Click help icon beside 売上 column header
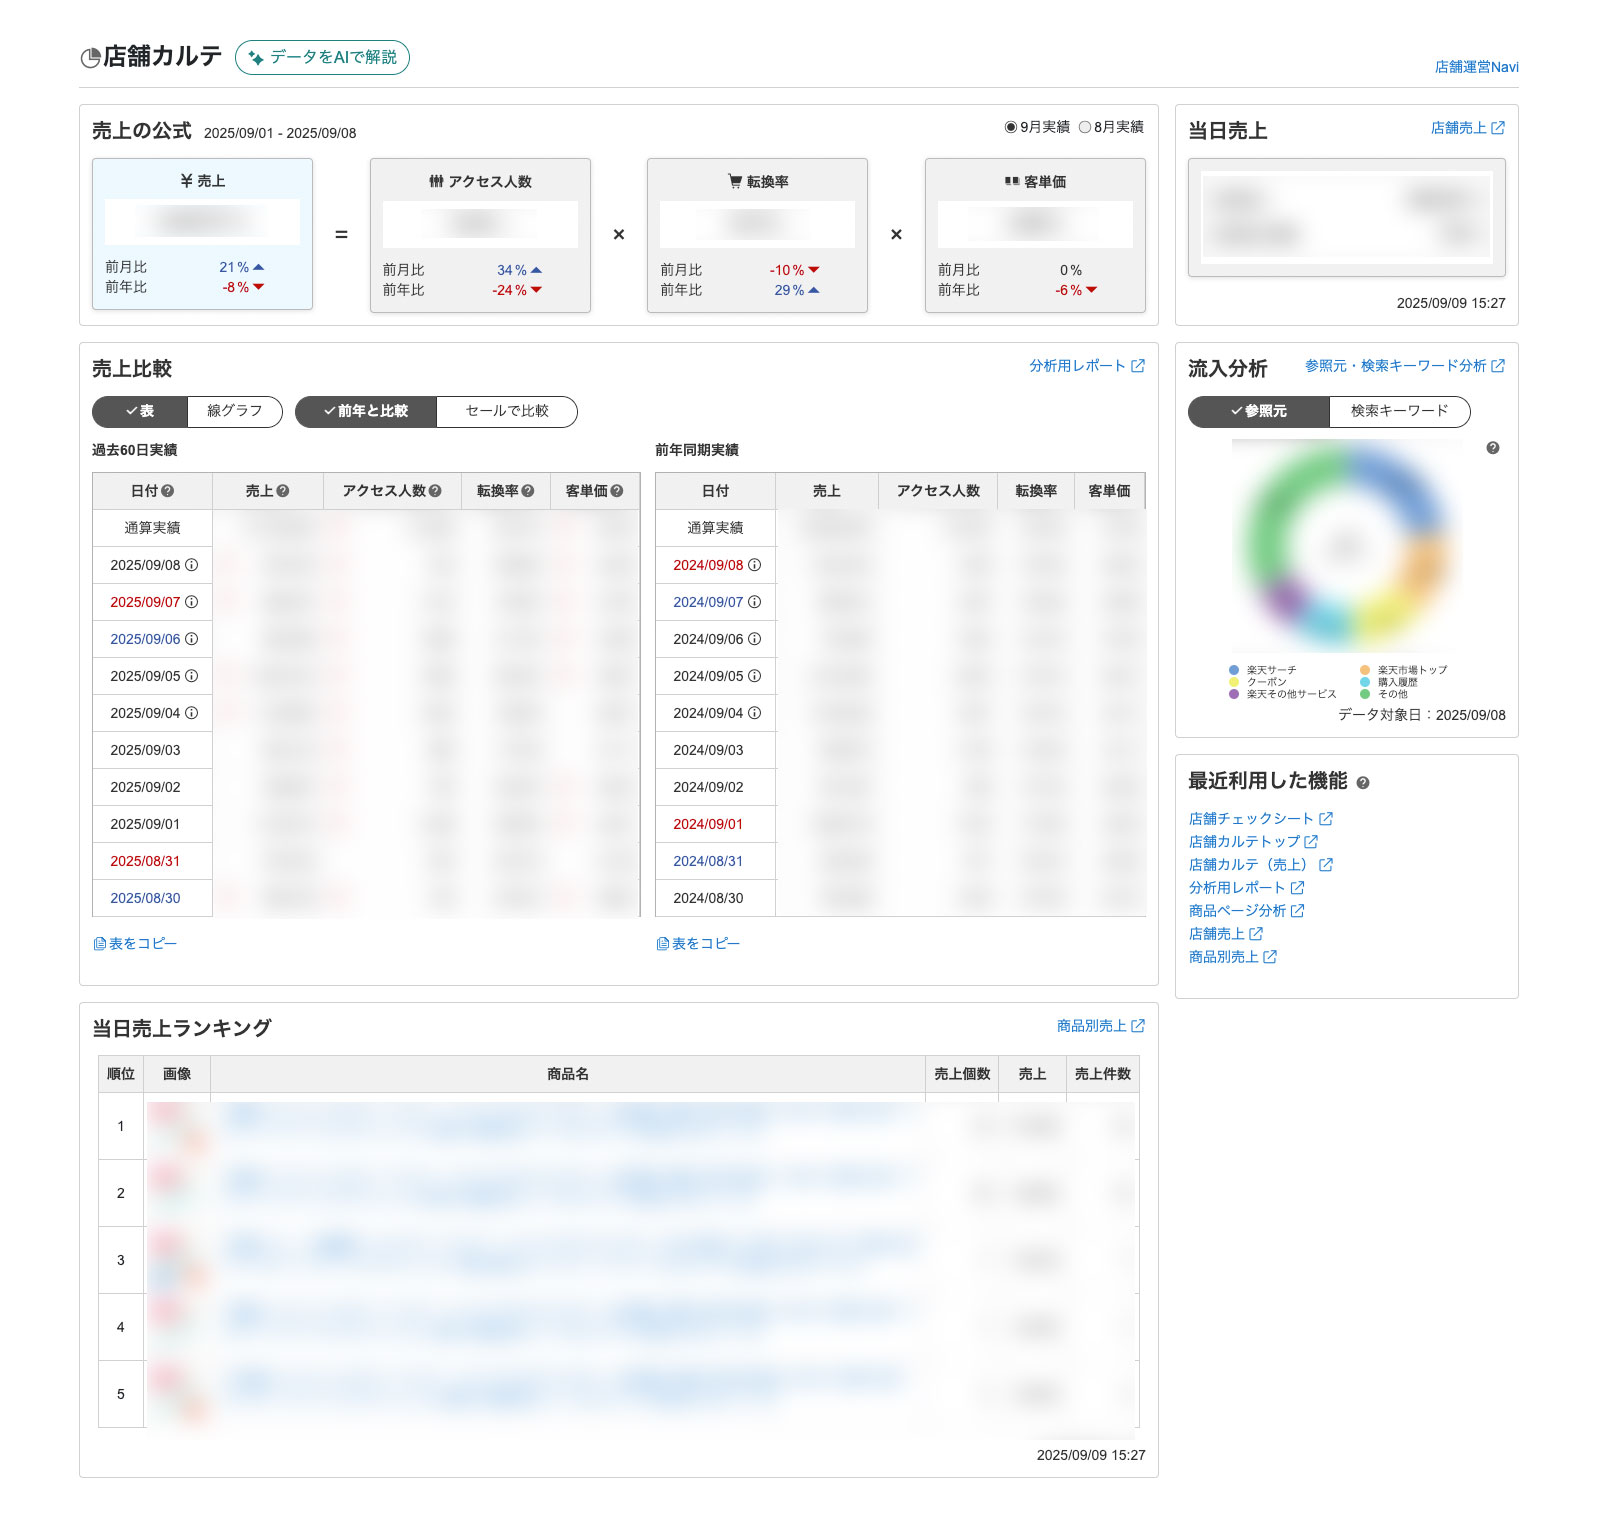This screenshot has width=1601, height=1526. click(x=283, y=491)
